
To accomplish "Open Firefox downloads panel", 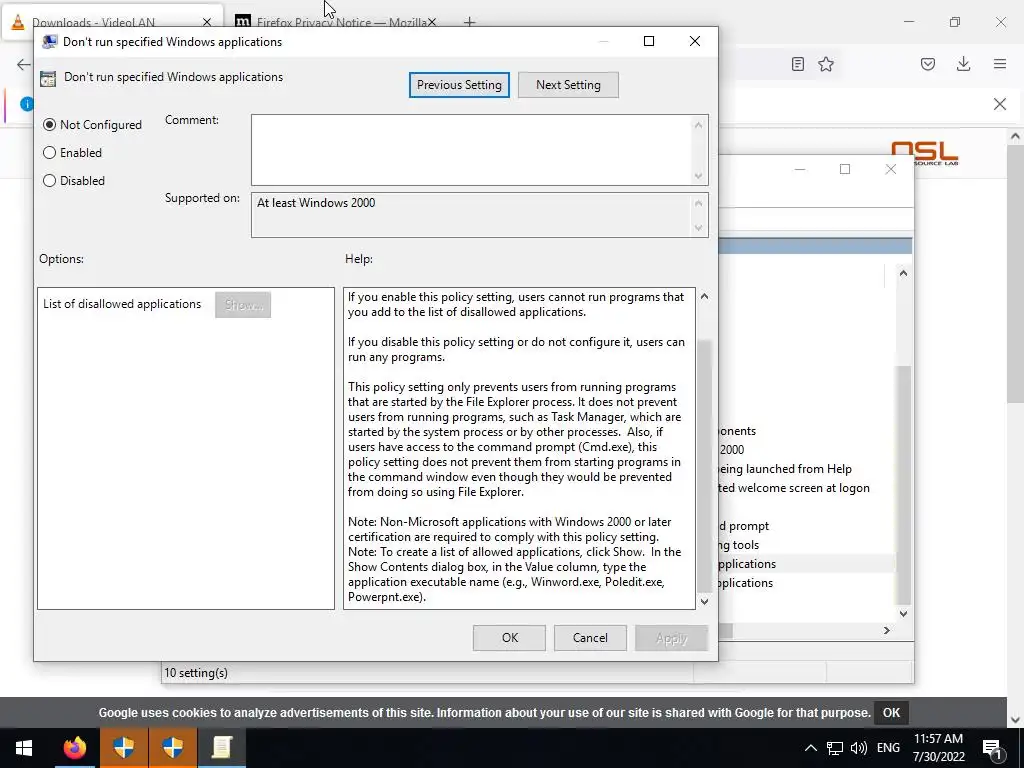I will tap(963, 64).
